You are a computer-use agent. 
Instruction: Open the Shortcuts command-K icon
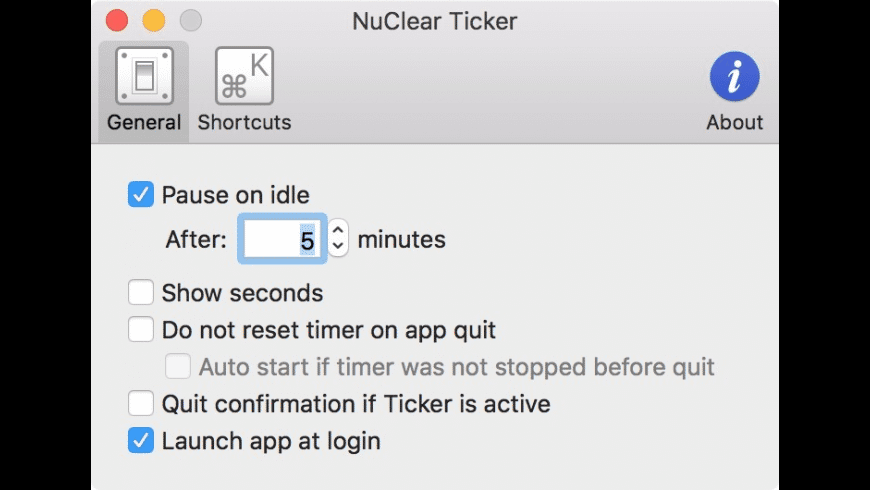coord(244,76)
